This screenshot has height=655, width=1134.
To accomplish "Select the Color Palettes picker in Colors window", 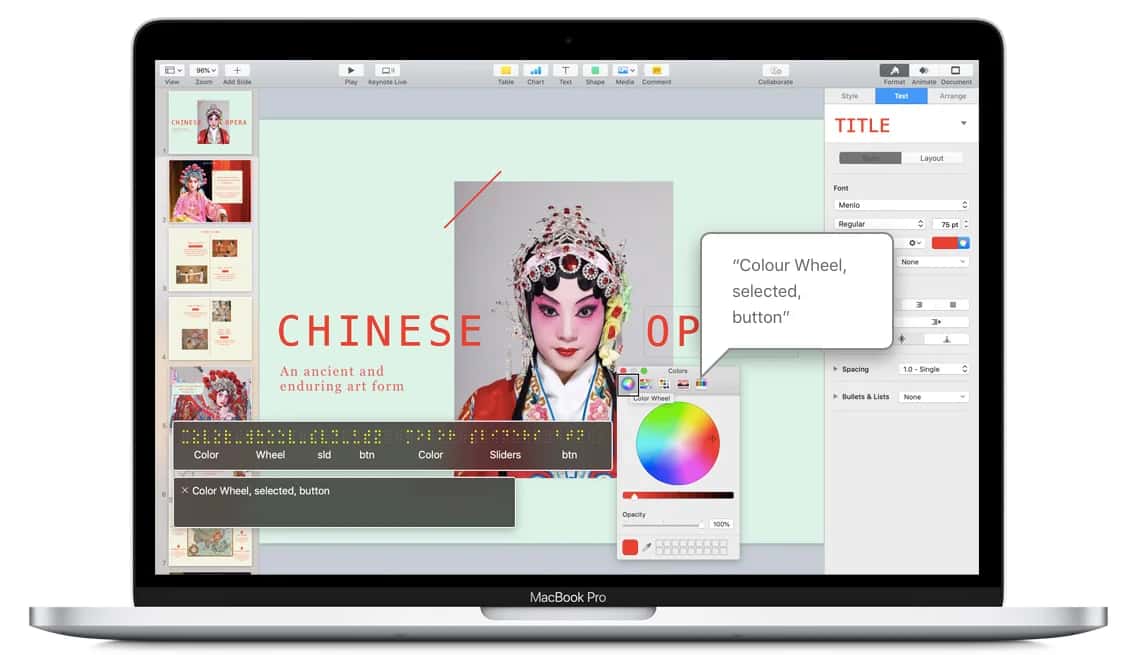I will 664,384.
